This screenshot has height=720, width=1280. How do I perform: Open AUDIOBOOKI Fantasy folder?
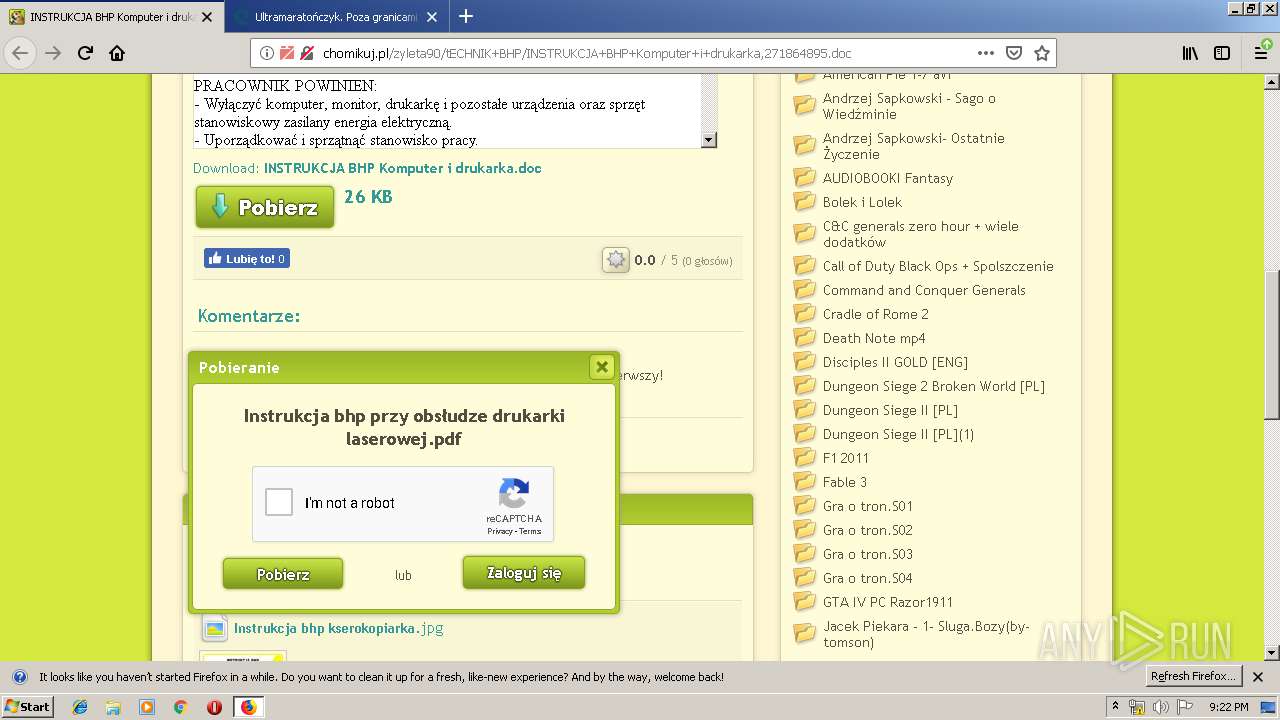click(888, 178)
